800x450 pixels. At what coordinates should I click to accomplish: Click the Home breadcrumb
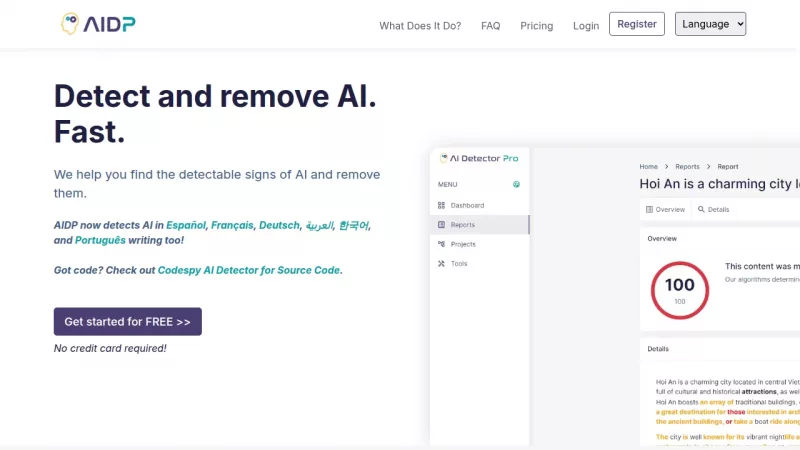click(x=648, y=166)
